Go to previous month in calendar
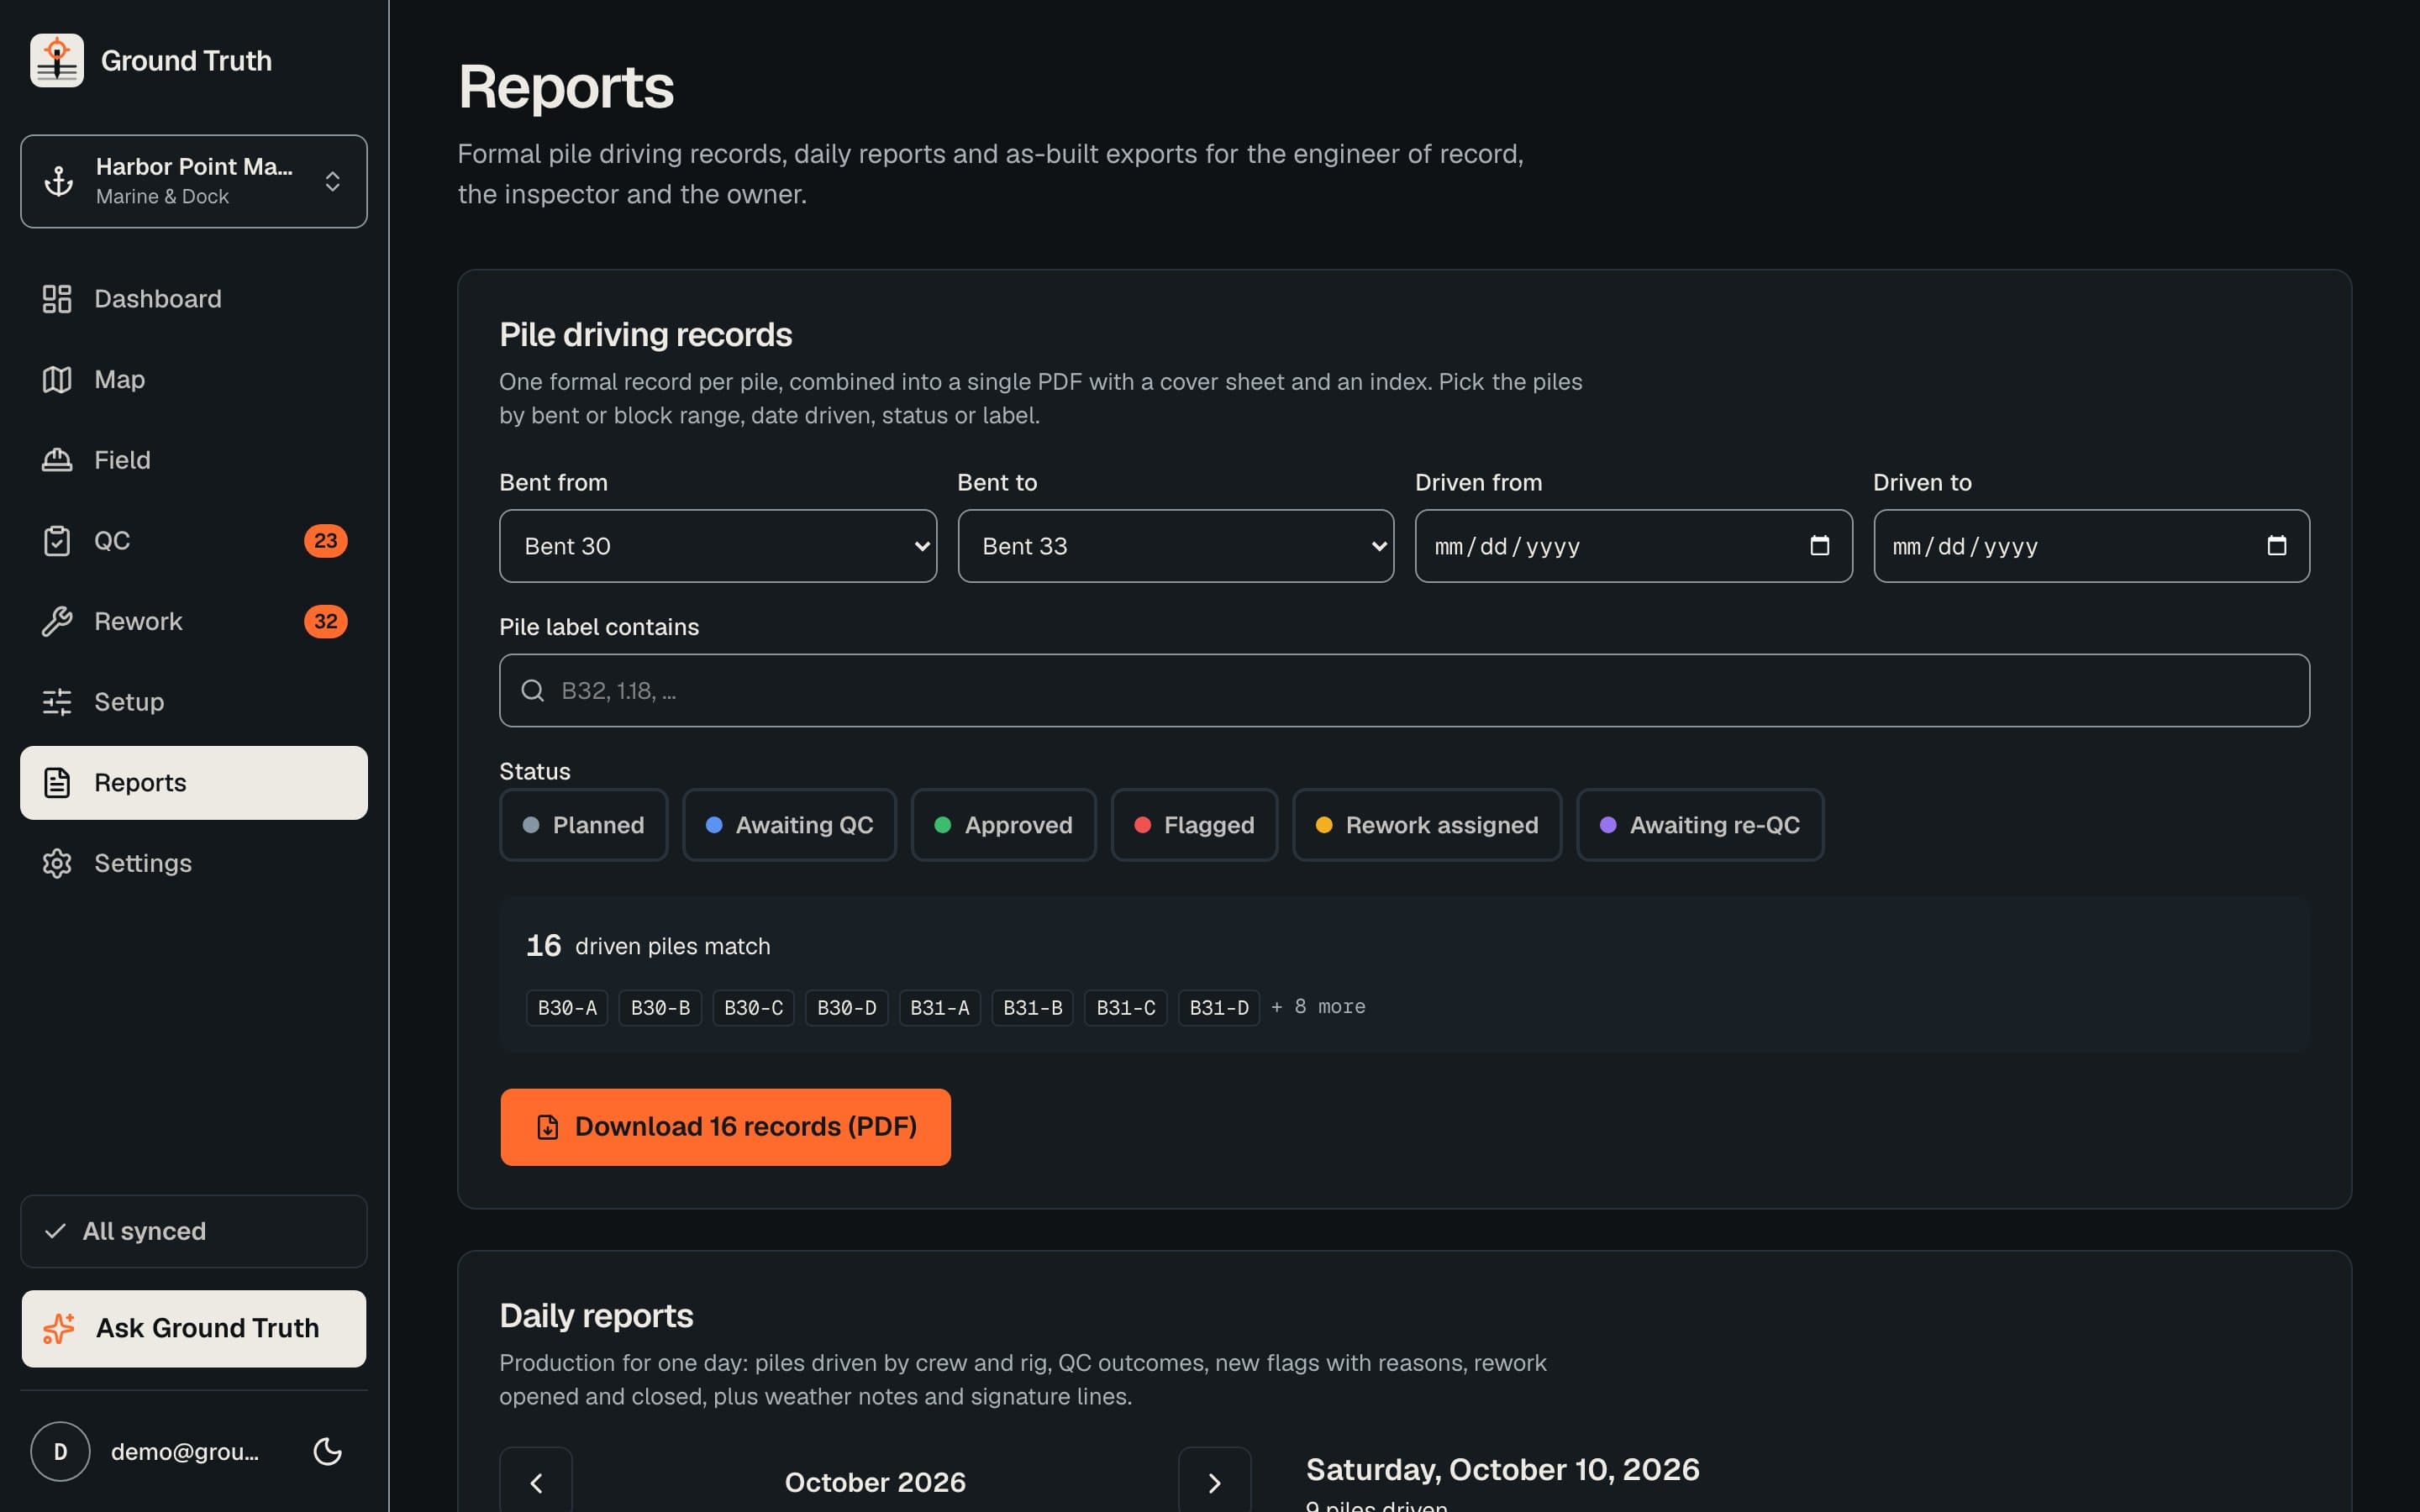The width and height of the screenshot is (2420, 1512). (x=536, y=1482)
